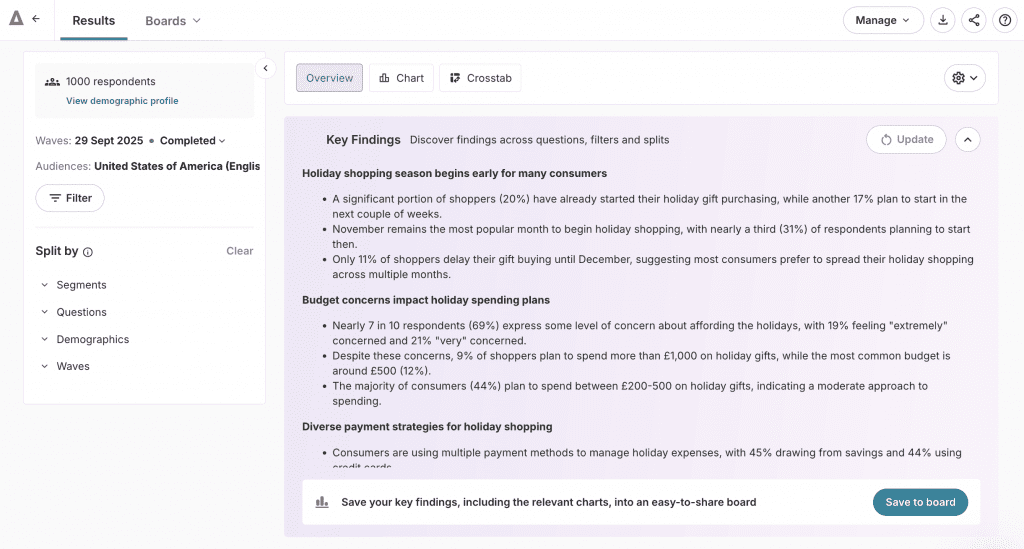1024x549 pixels.
Task: Click the download icon button
Action: pos(942,20)
